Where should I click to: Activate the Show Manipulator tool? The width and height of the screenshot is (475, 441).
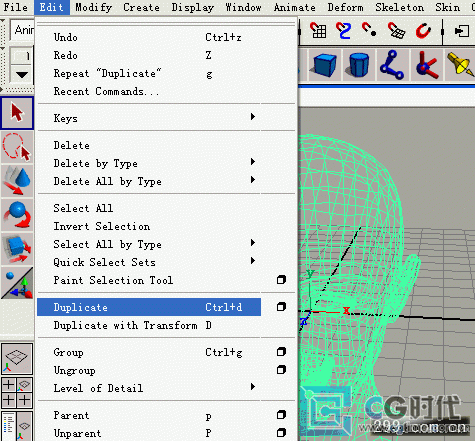pos(17,282)
